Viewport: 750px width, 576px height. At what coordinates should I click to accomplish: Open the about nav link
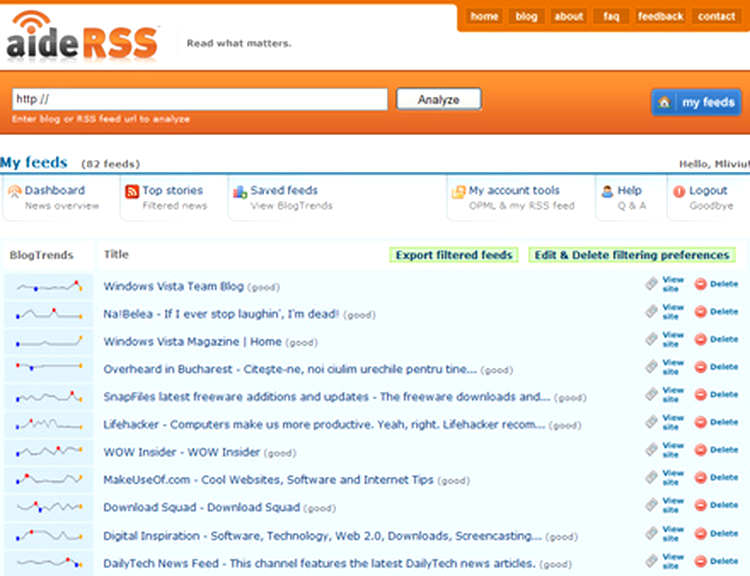pyautogui.click(x=569, y=16)
